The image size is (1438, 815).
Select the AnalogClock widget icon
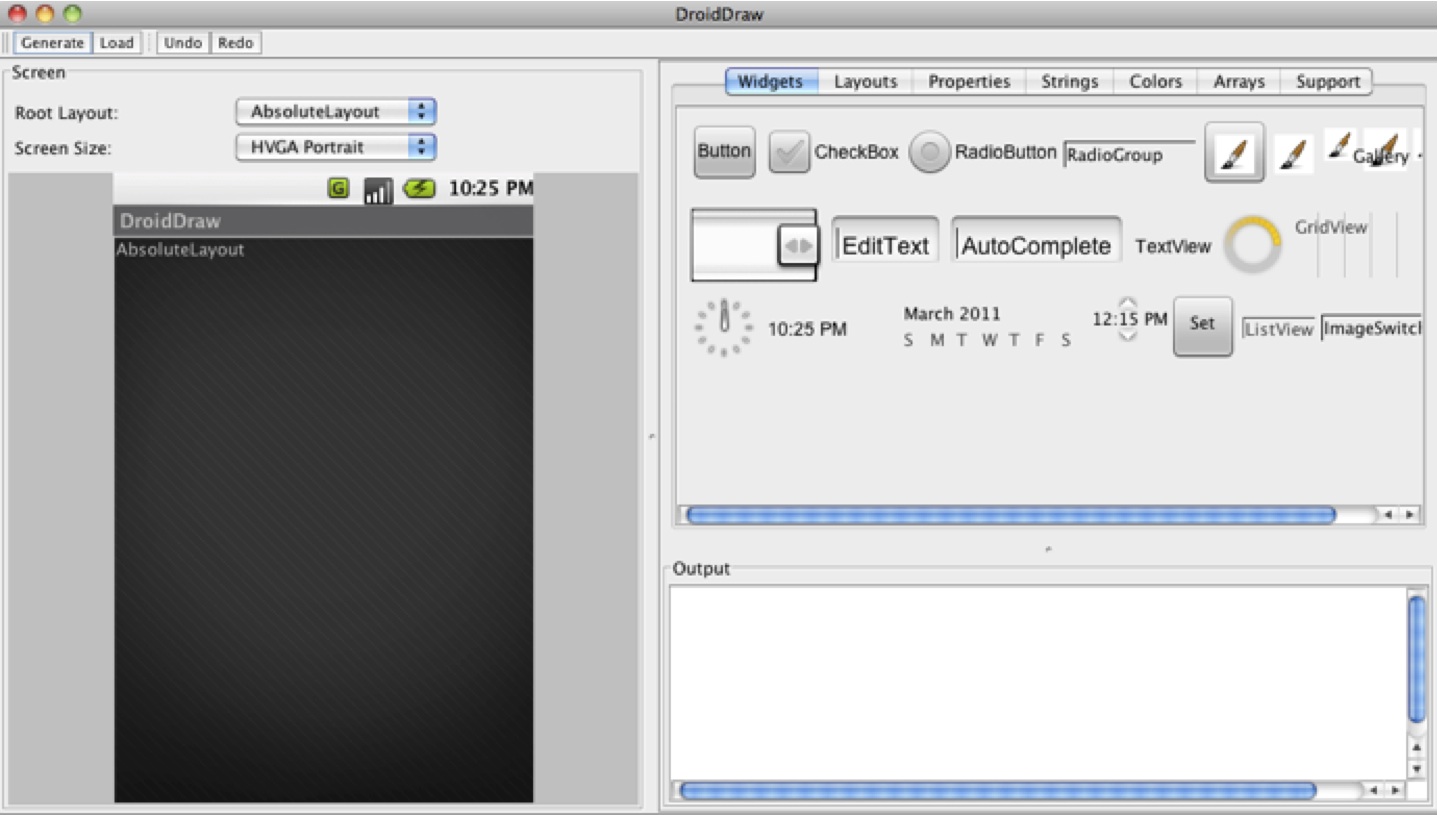[x=724, y=327]
